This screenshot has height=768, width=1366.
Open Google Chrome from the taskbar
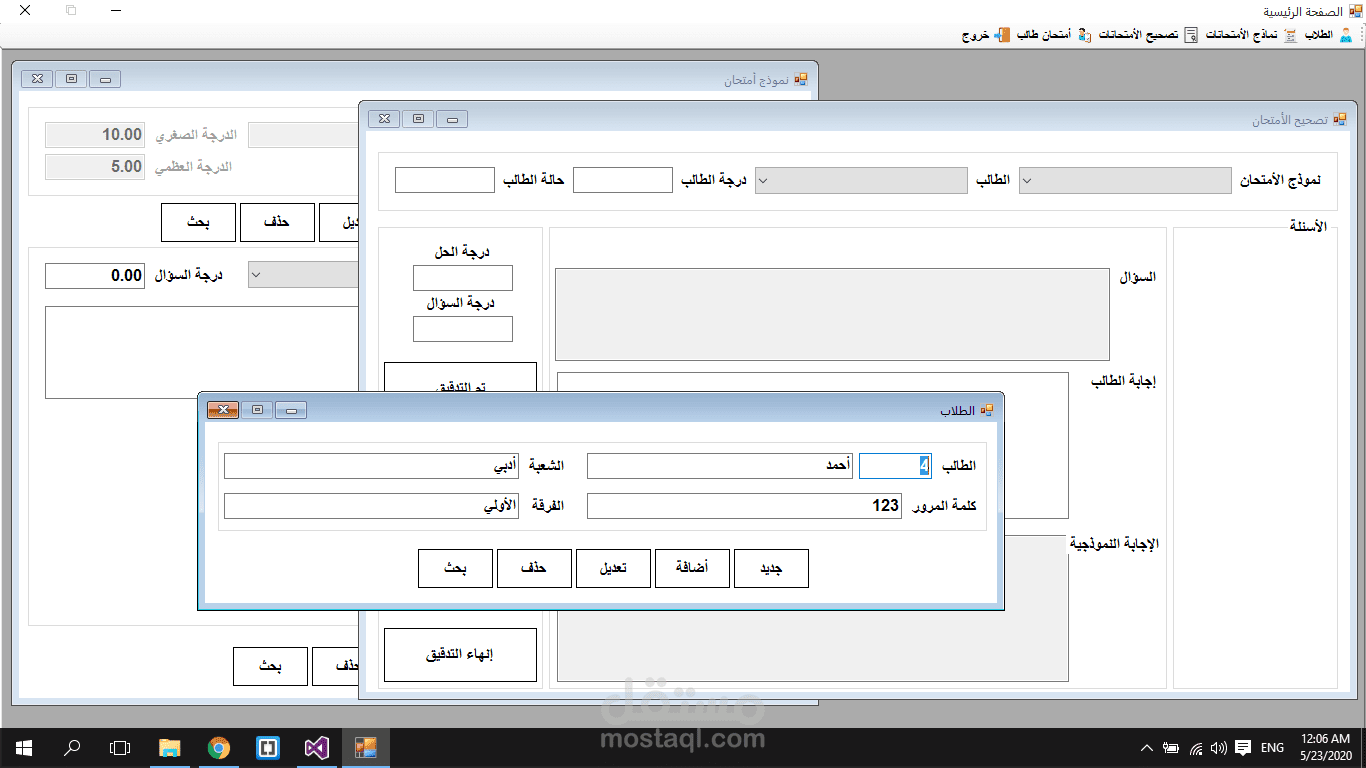pyautogui.click(x=219, y=747)
